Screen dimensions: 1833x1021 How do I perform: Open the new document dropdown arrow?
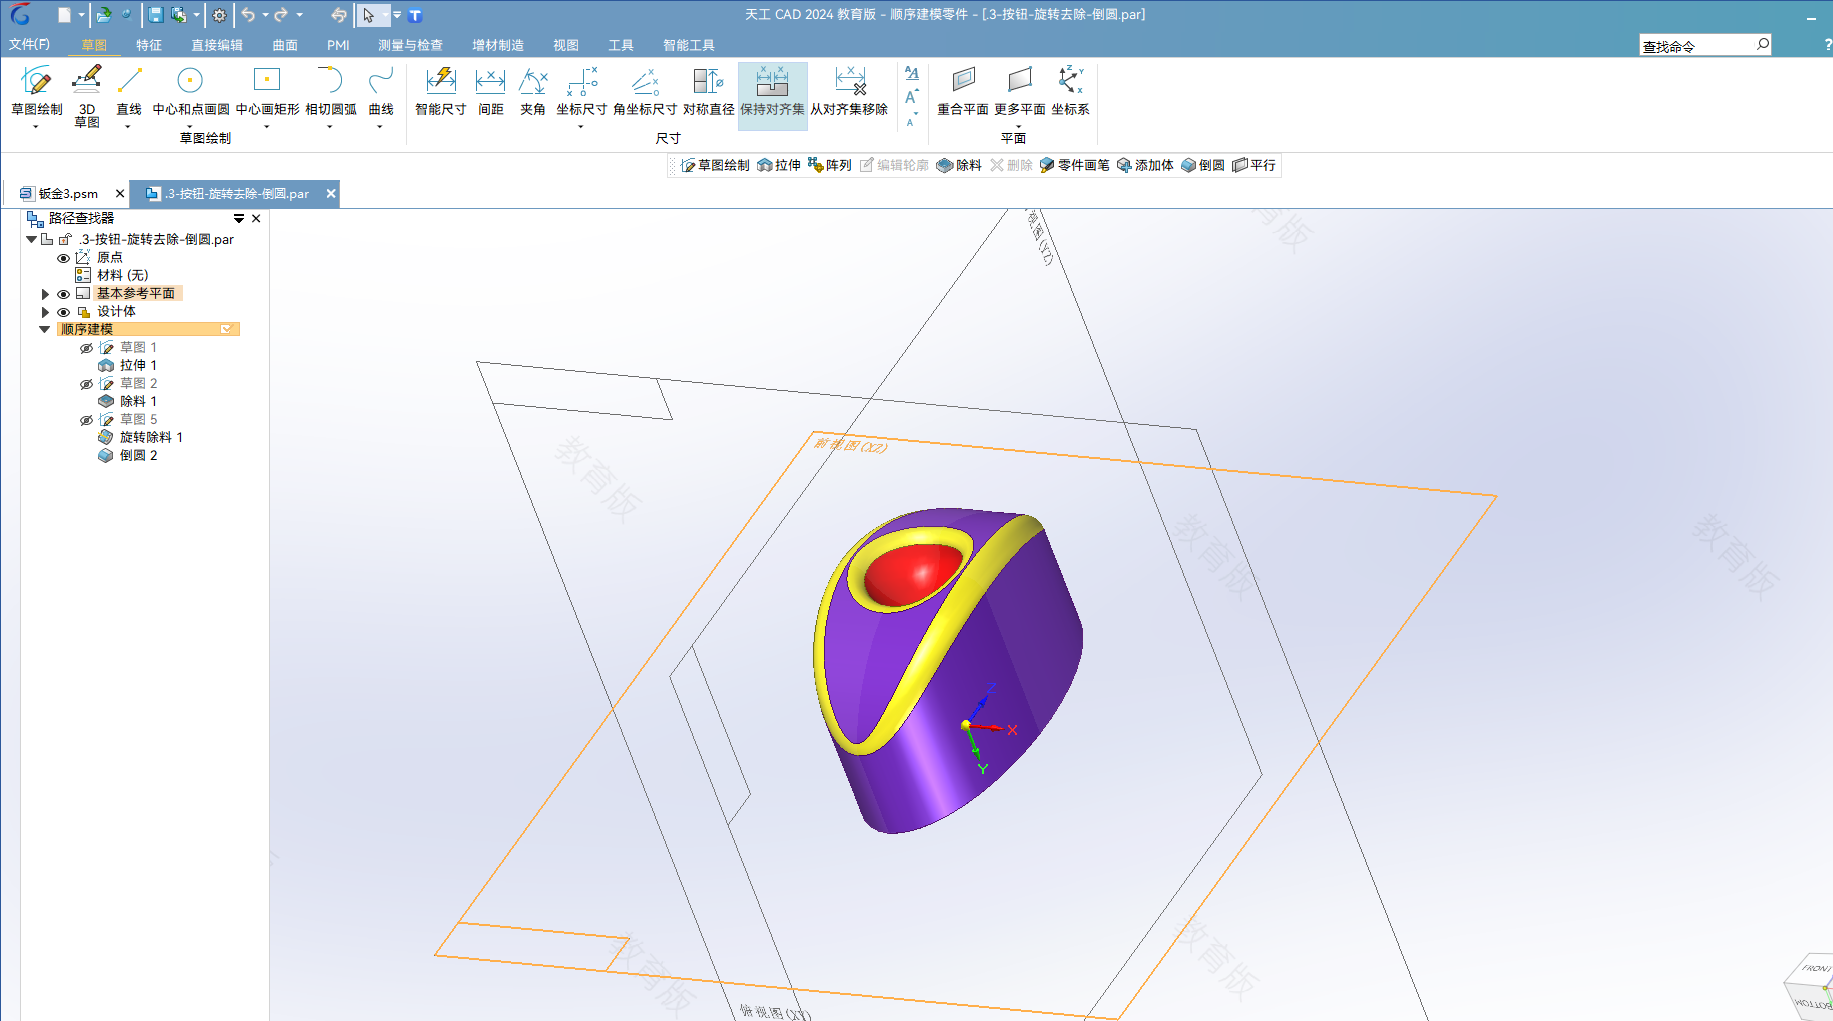coord(81,15)
